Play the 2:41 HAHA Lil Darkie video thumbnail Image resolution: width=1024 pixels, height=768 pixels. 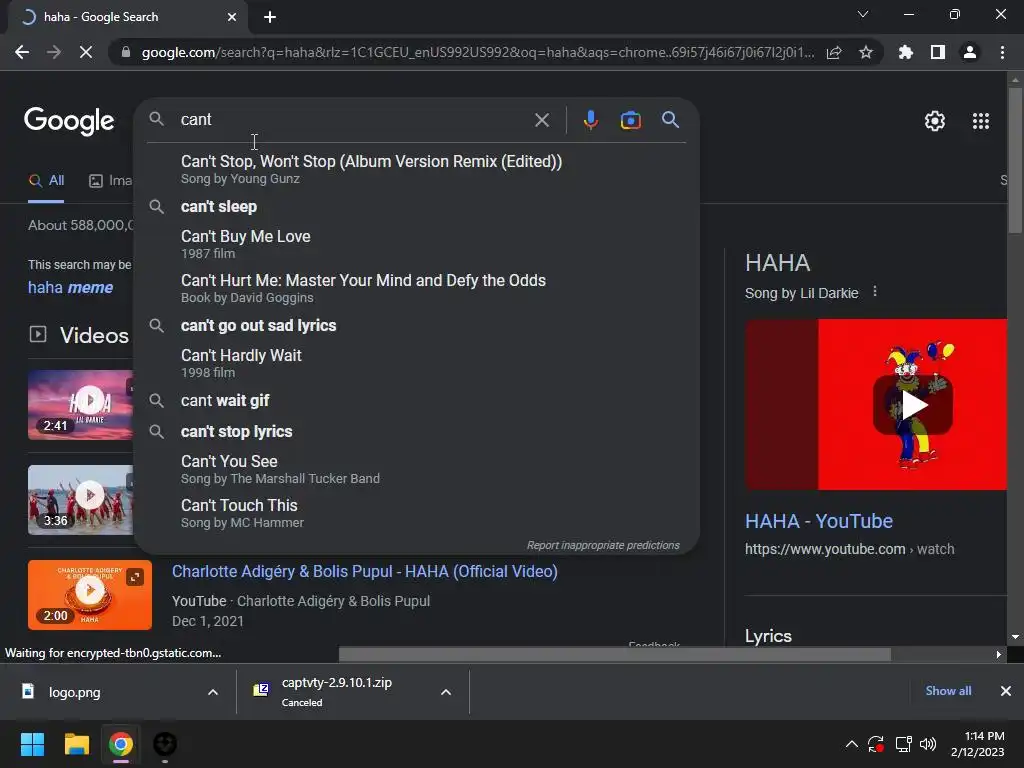[x=80, y=405]
